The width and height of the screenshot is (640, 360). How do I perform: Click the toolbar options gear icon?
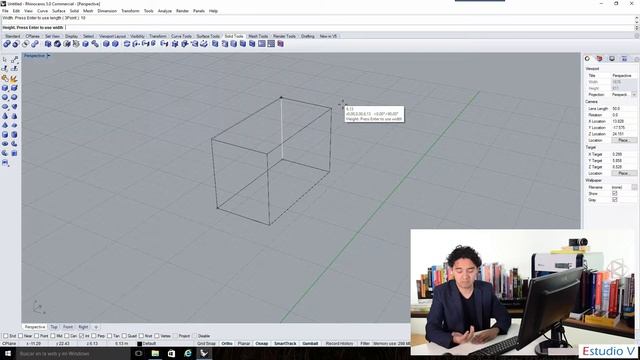click(636, 36)
